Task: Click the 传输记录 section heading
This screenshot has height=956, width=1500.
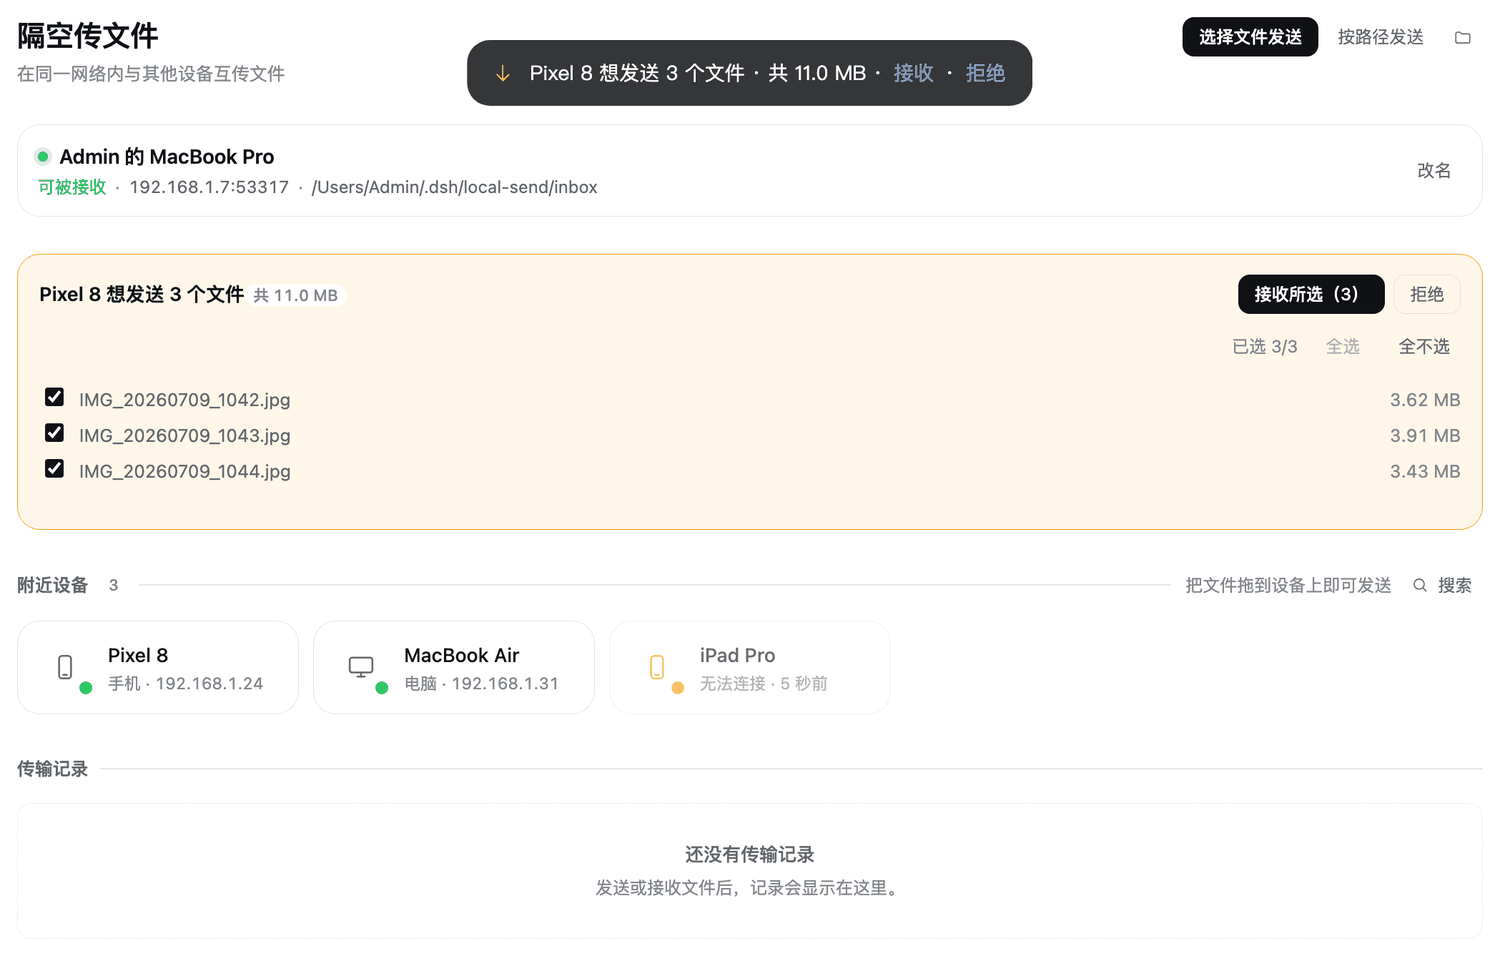Action: click(x=53, y=769)
